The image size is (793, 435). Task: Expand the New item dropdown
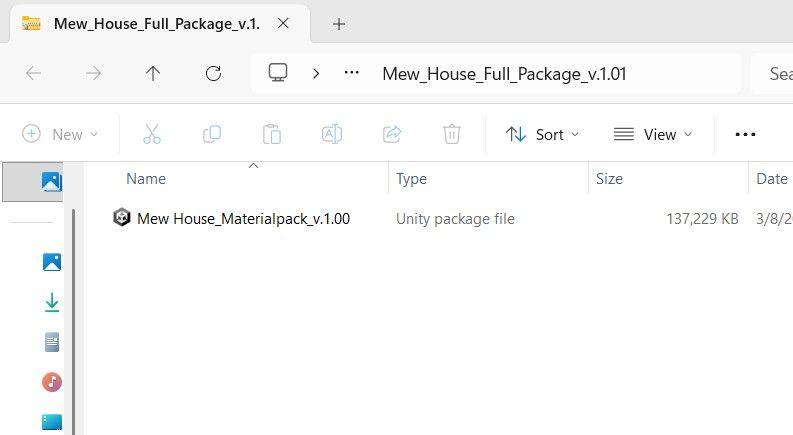(60, 135)
